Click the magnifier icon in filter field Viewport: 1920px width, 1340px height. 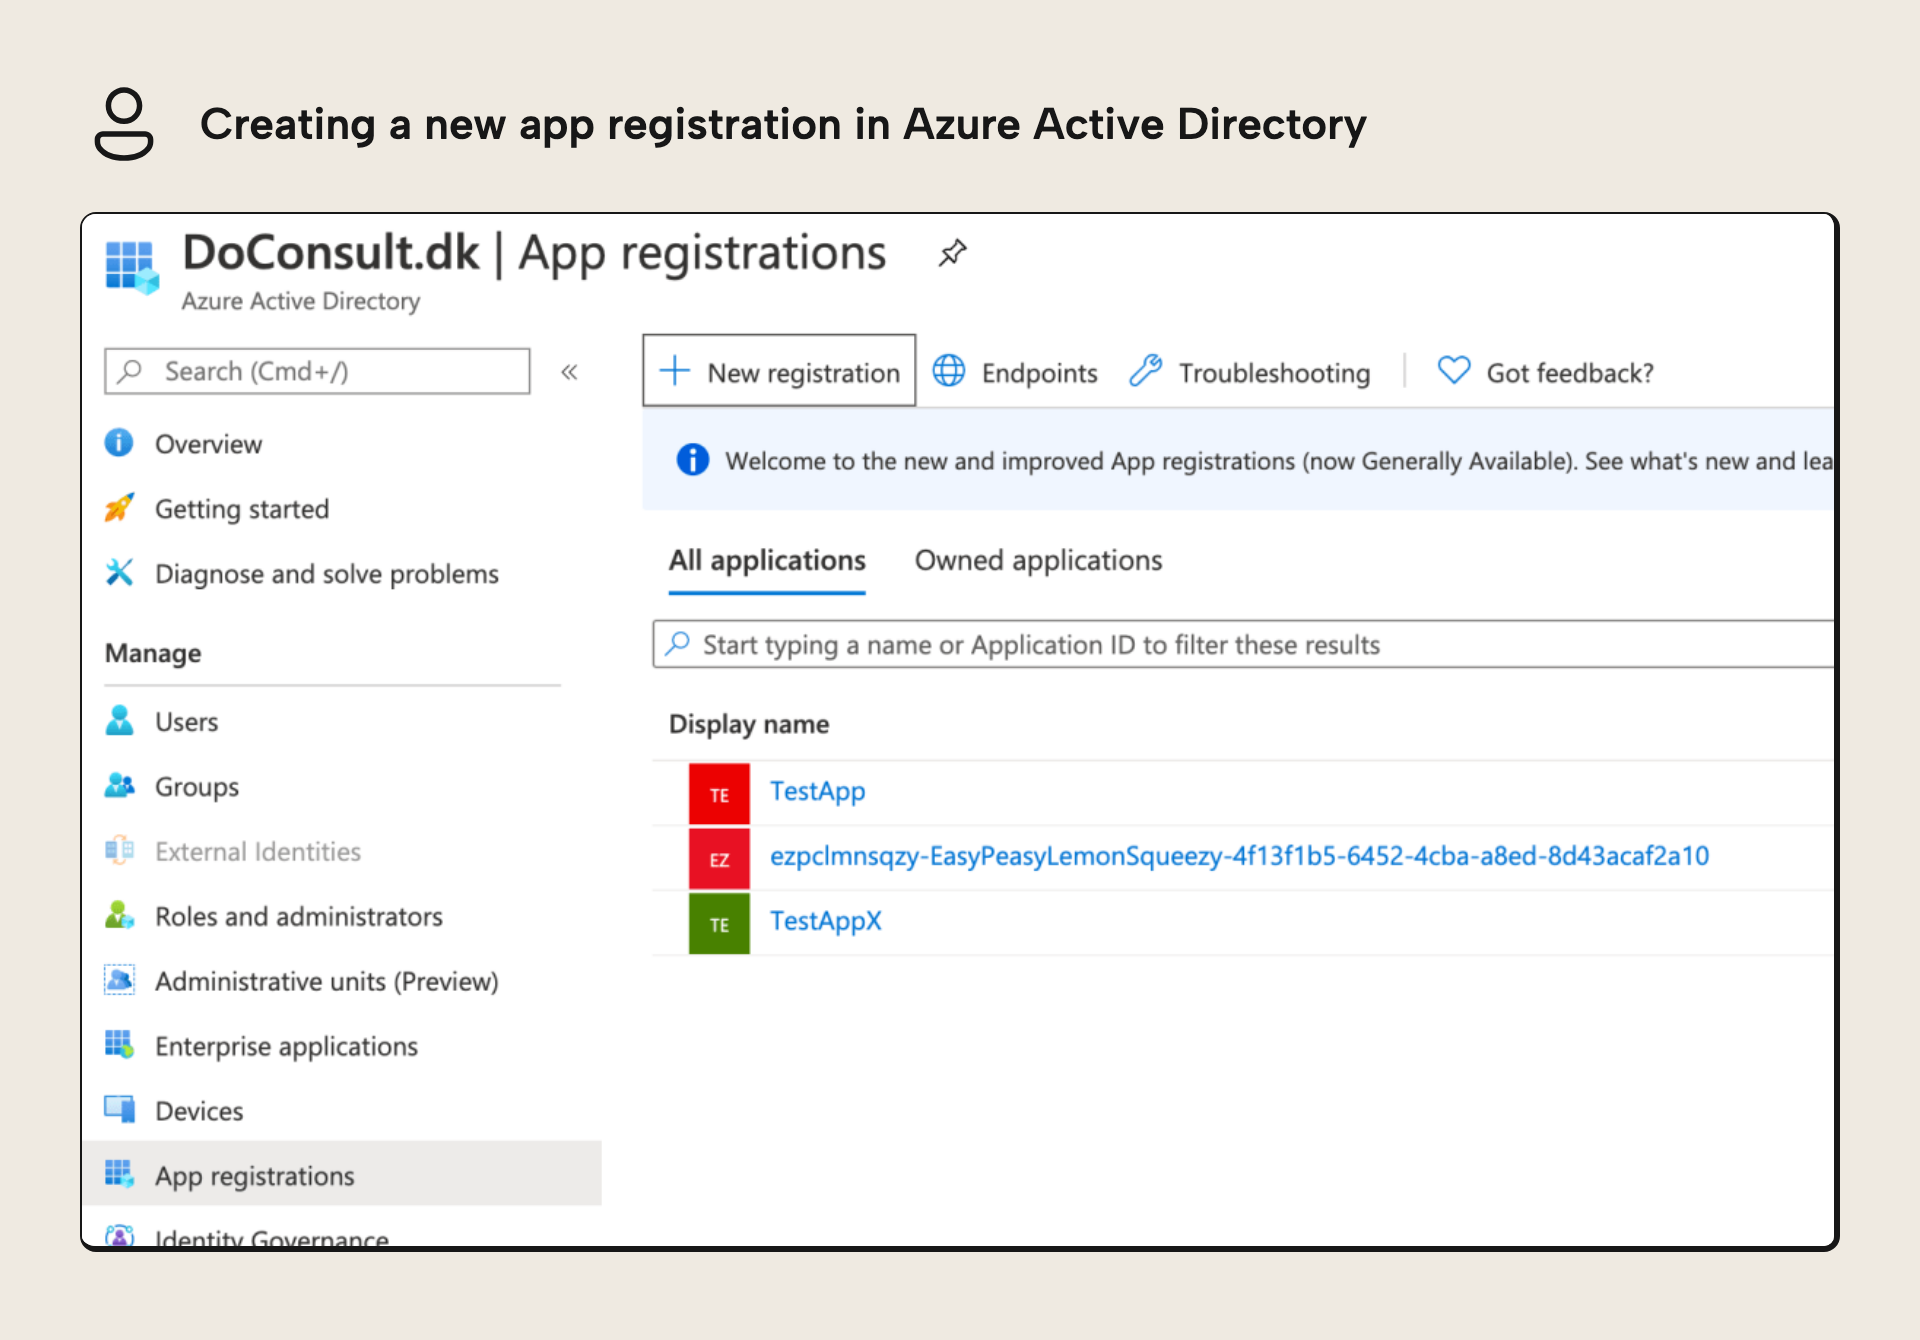coord(678,643)
